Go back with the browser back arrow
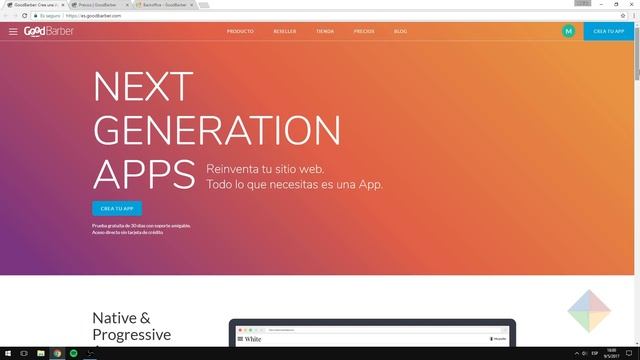The image size is (640, 360). pos(6,16)
